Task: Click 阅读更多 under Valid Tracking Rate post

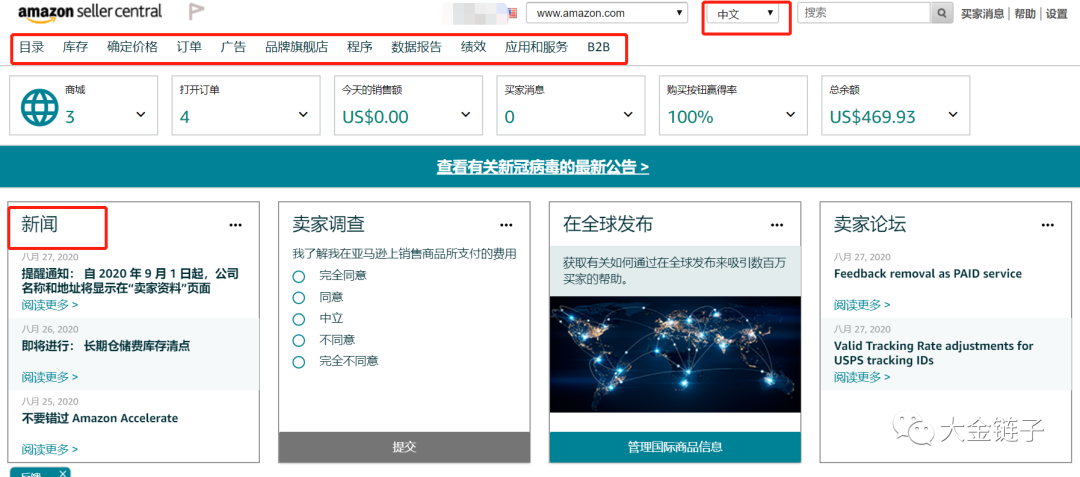Action: tap(862, 377)
